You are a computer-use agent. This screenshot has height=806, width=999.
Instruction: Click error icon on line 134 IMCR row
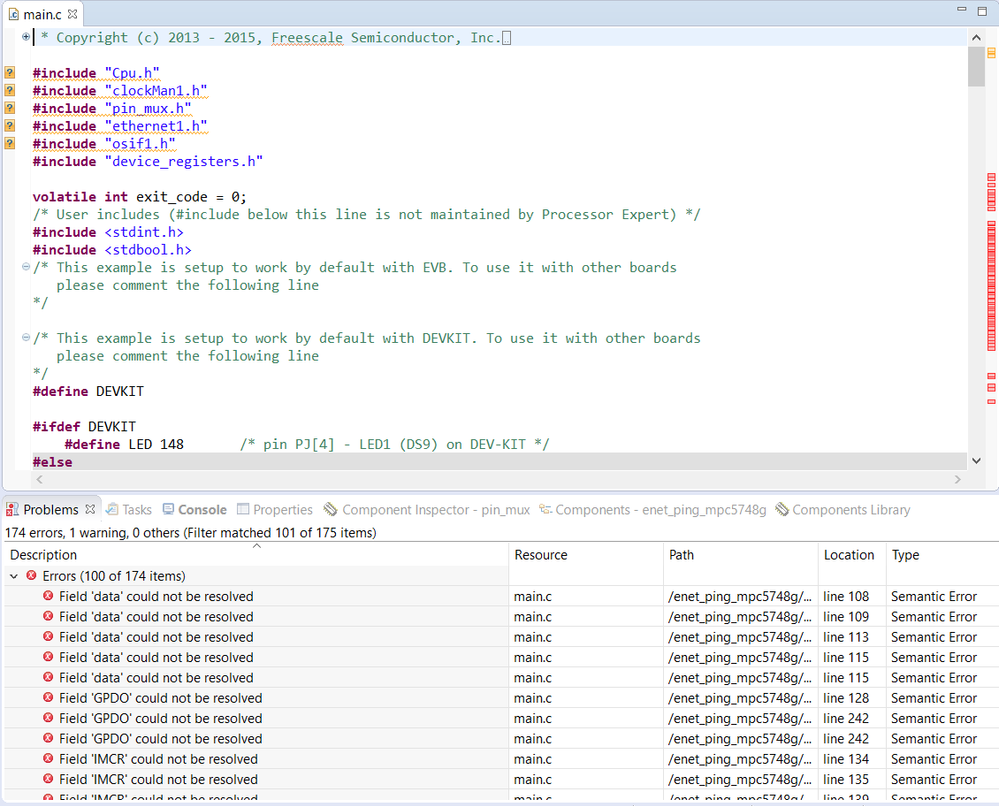(48, 759)
